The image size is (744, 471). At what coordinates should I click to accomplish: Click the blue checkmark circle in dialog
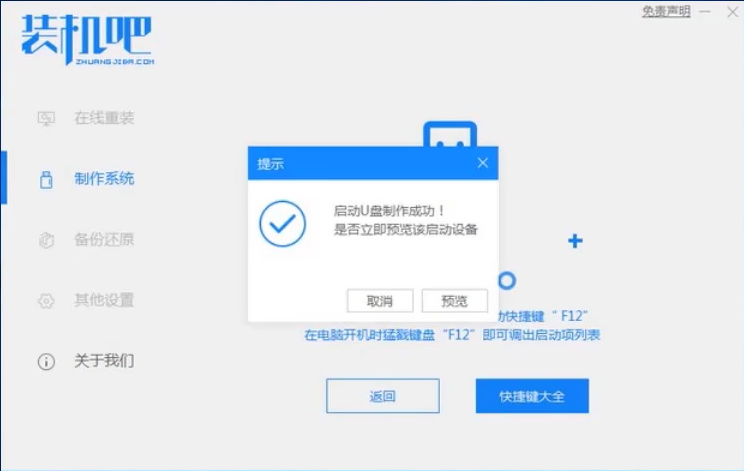282,223
